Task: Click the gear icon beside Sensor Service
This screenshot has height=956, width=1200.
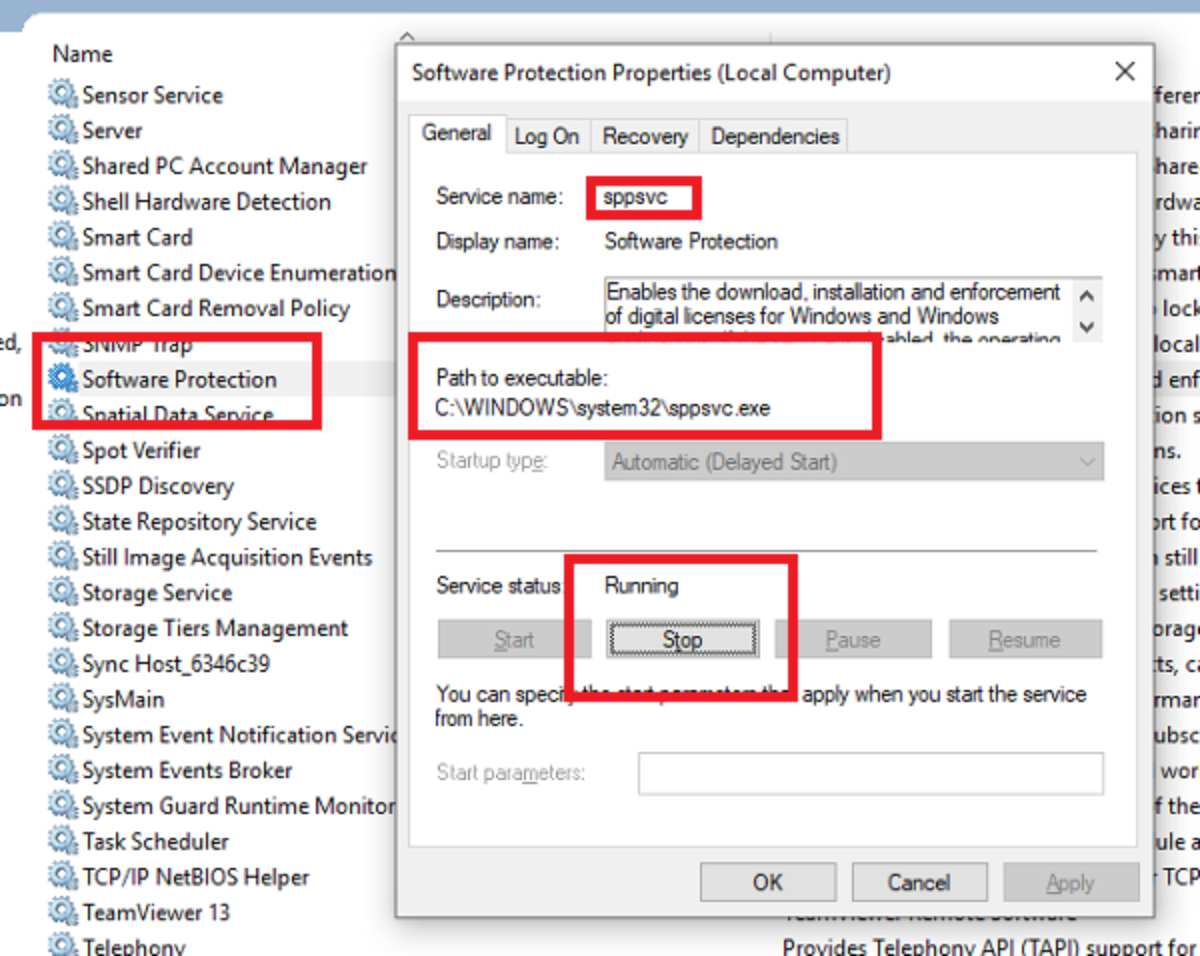Action: tap(63, 95)
